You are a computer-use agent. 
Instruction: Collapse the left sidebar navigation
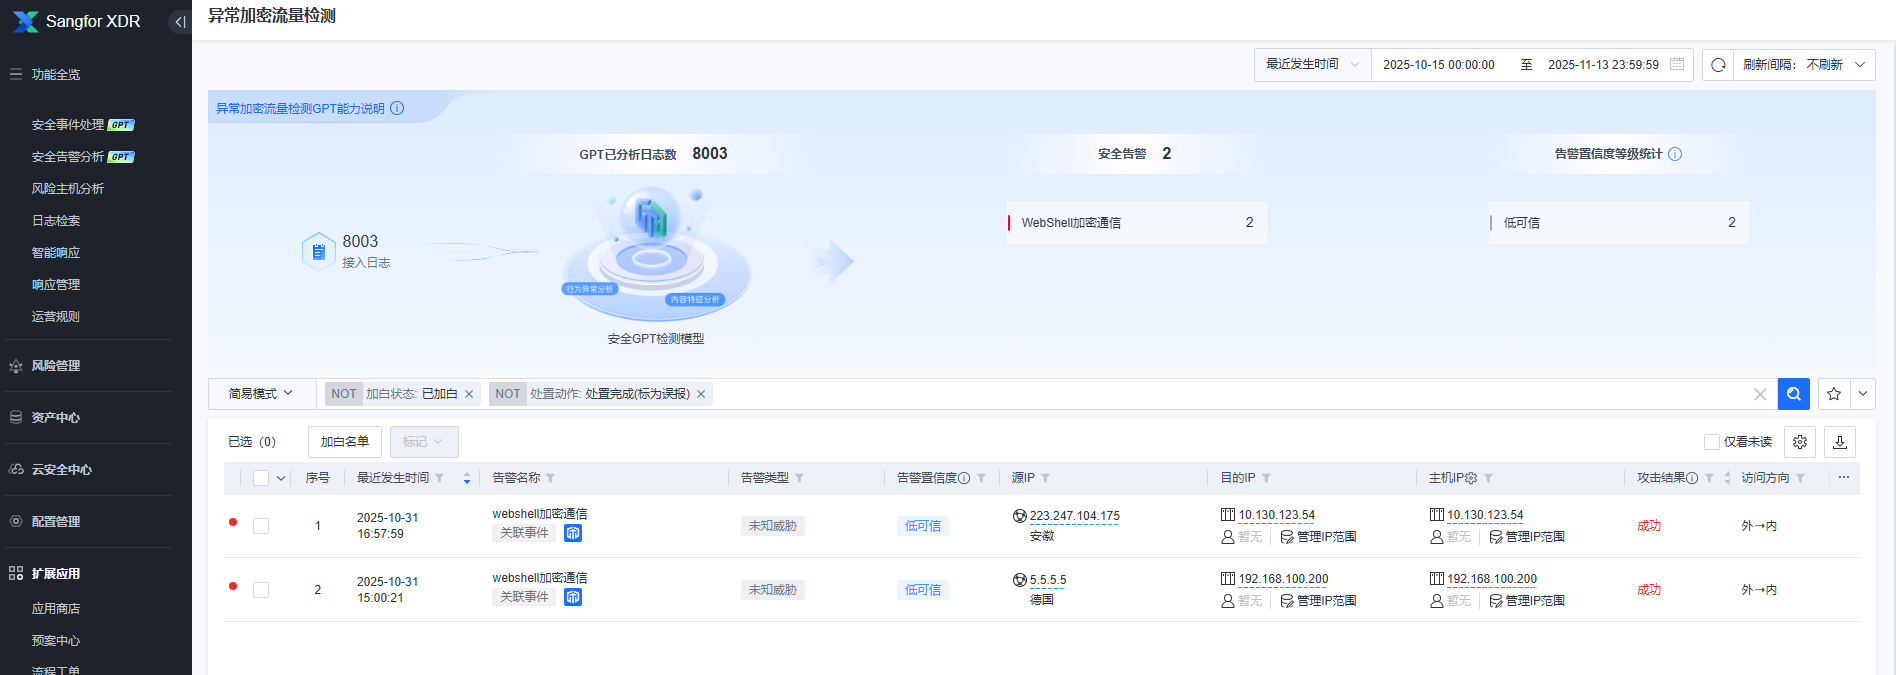click(x=180, y=22)
